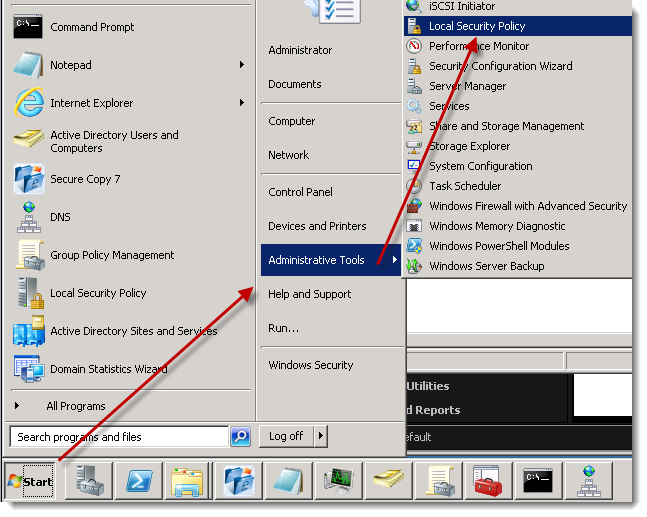
Task: Click the Start button
Action: [30, 481]
